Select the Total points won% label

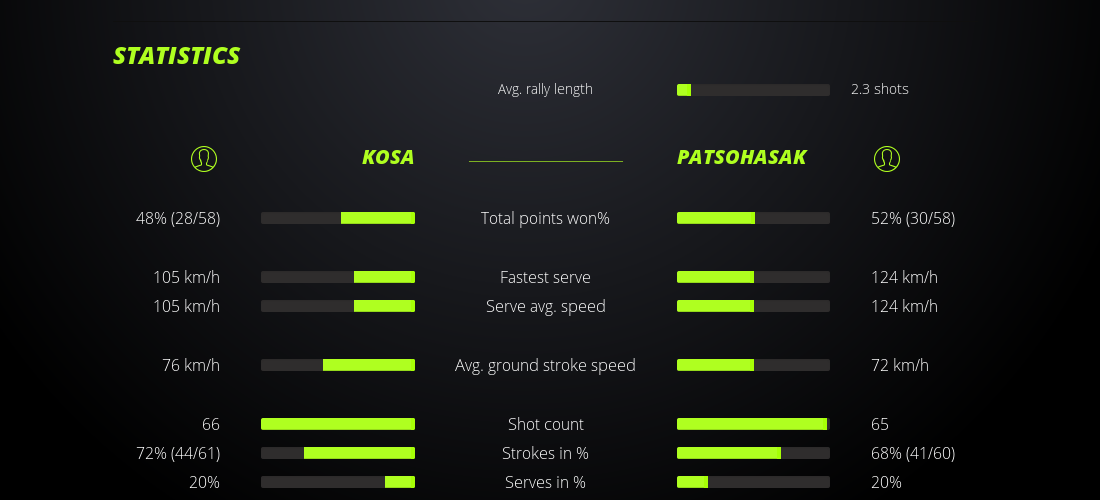(545, 218)
